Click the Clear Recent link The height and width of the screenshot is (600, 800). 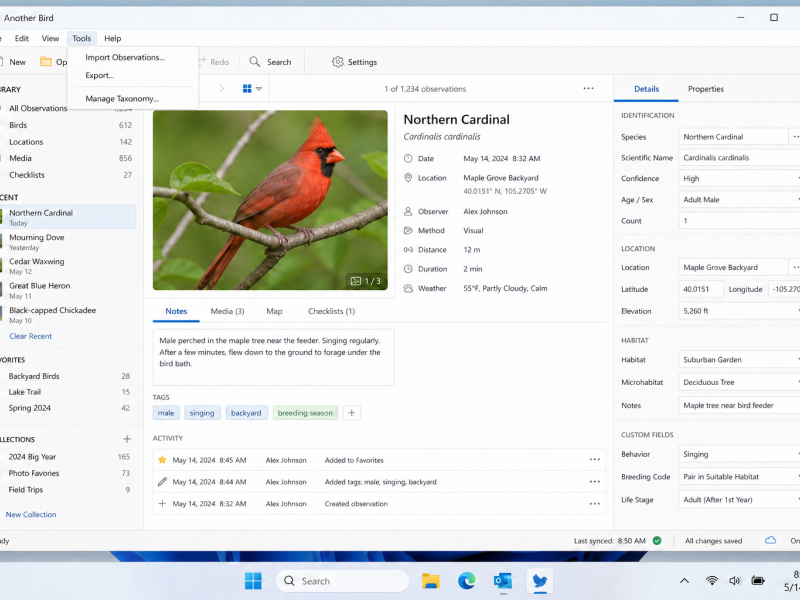point(31,336)
